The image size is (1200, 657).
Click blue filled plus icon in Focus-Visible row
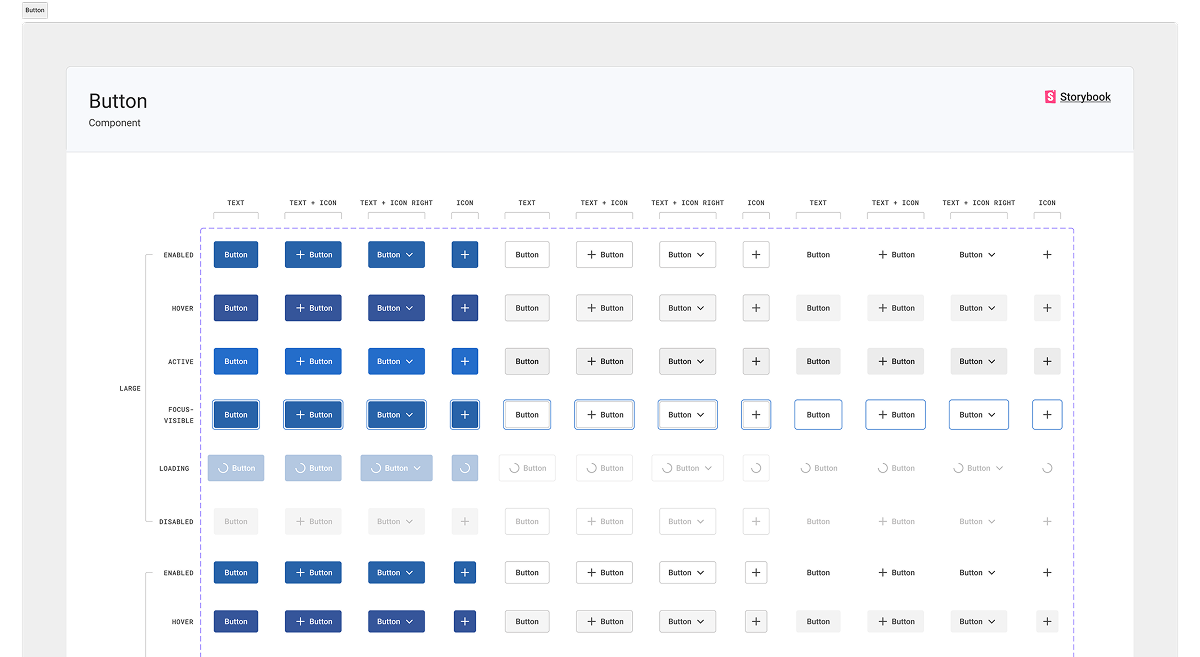(465, 415)
